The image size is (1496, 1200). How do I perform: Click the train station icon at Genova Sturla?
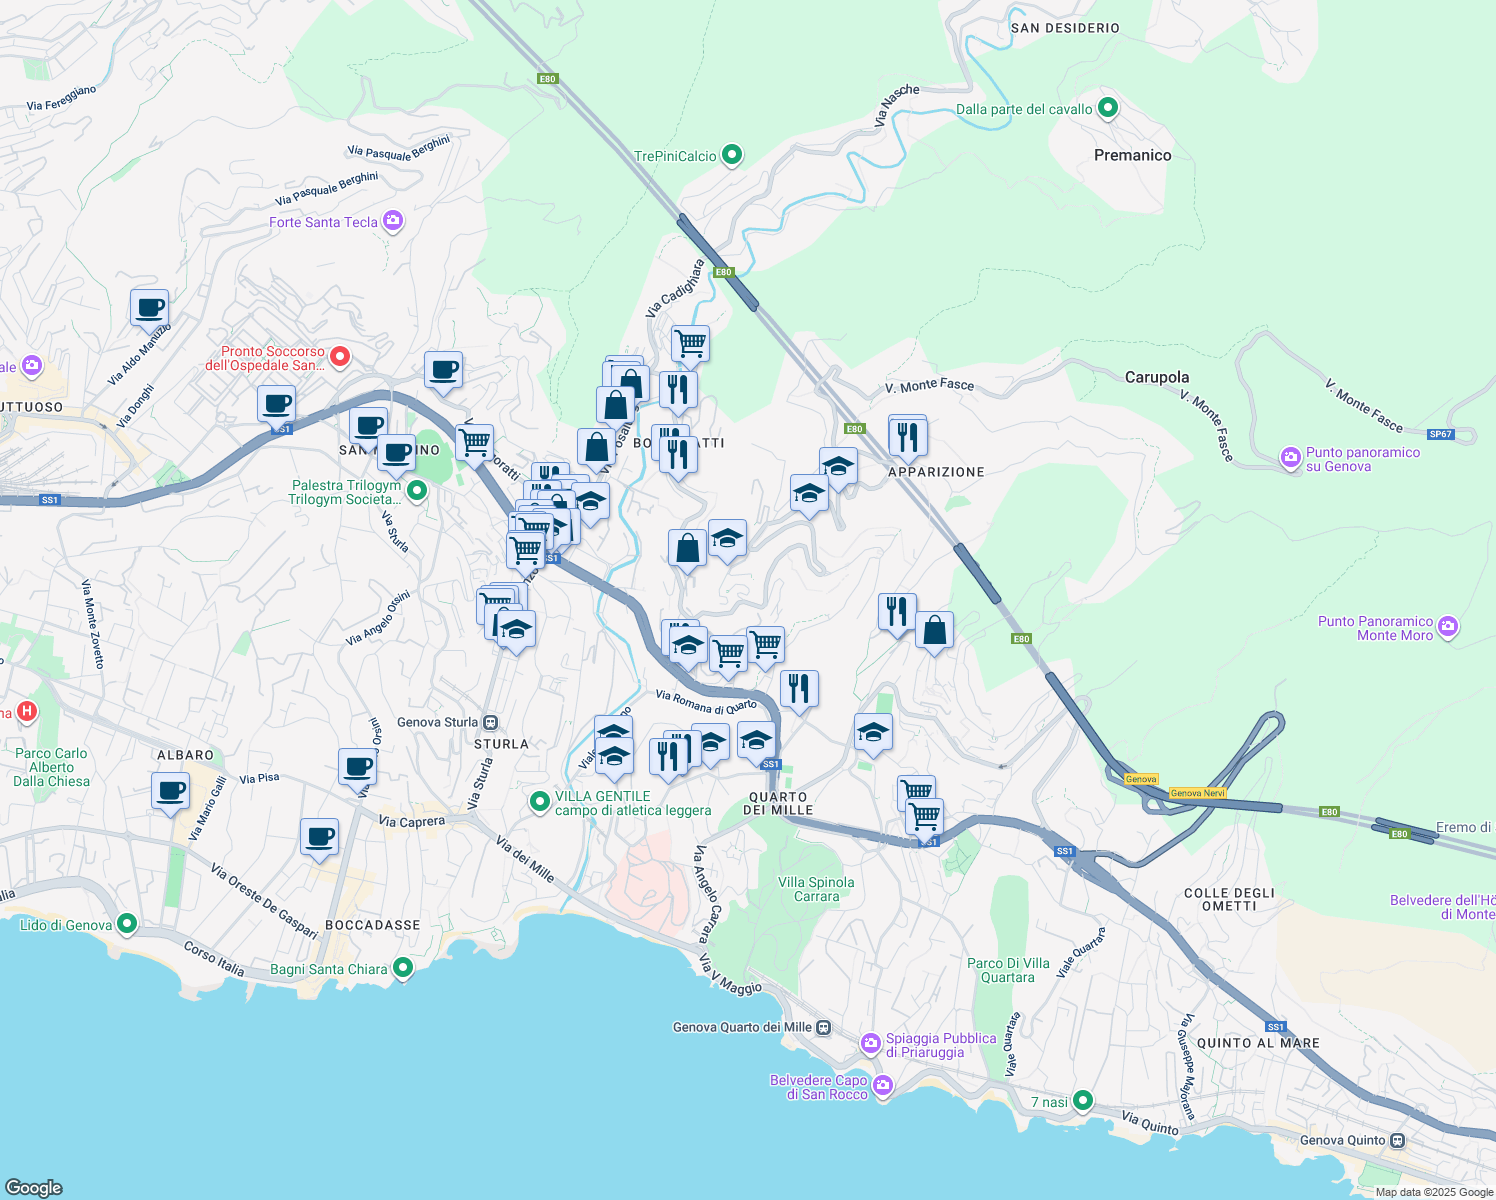(x=489, y=722)
